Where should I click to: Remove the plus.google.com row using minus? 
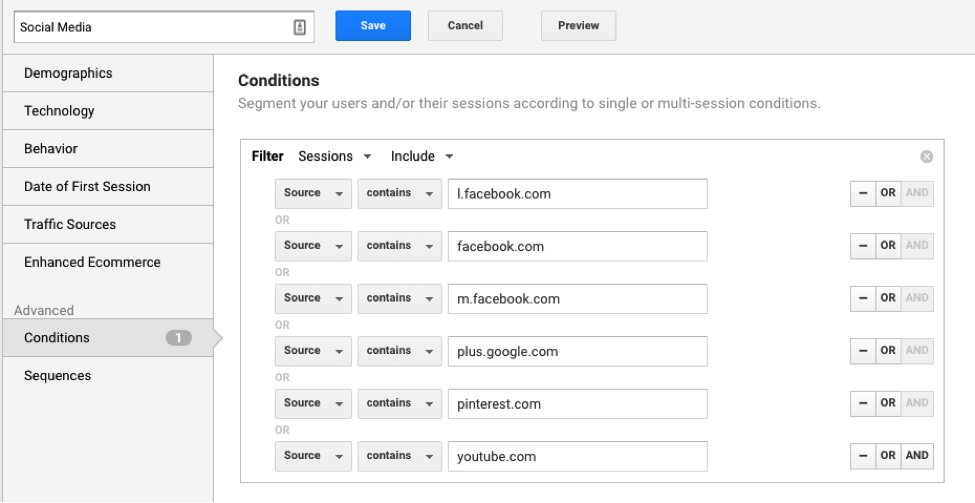tap(862, 351)
